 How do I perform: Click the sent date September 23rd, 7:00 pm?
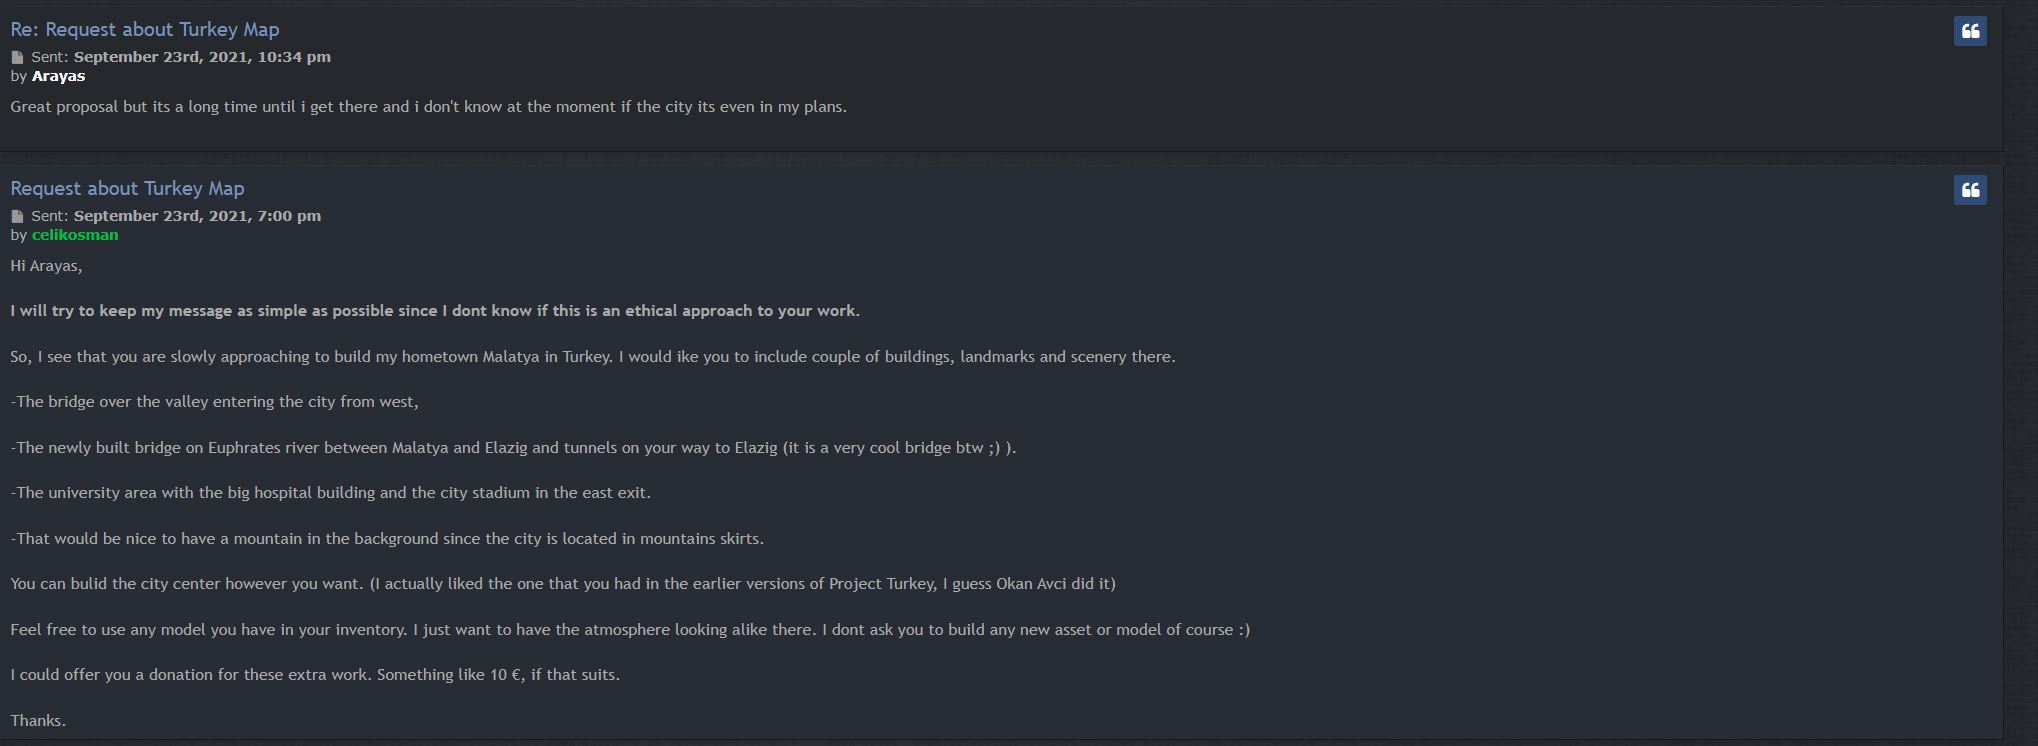click(197, 216)
